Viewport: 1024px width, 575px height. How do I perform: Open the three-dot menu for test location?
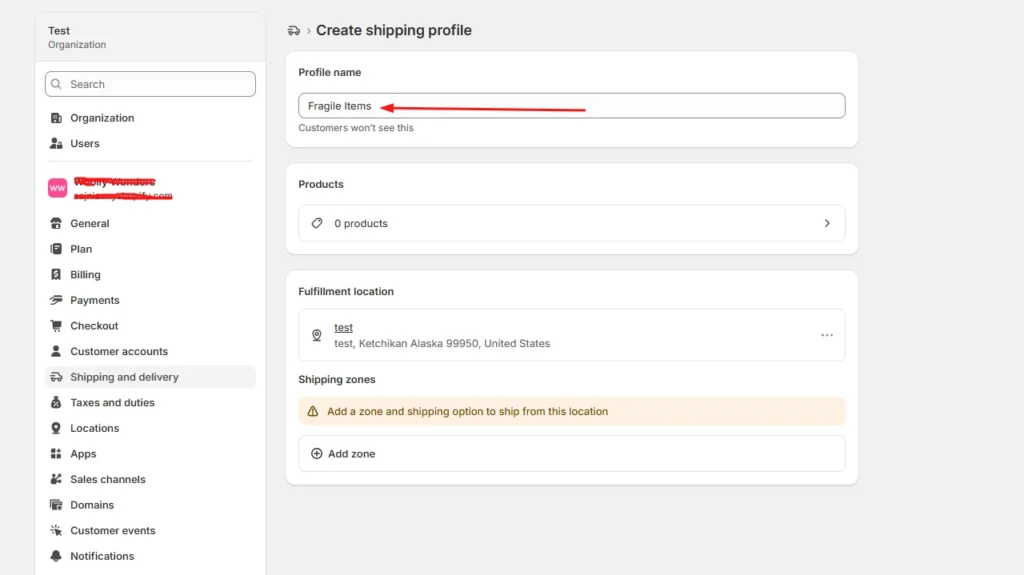(827, 335)
